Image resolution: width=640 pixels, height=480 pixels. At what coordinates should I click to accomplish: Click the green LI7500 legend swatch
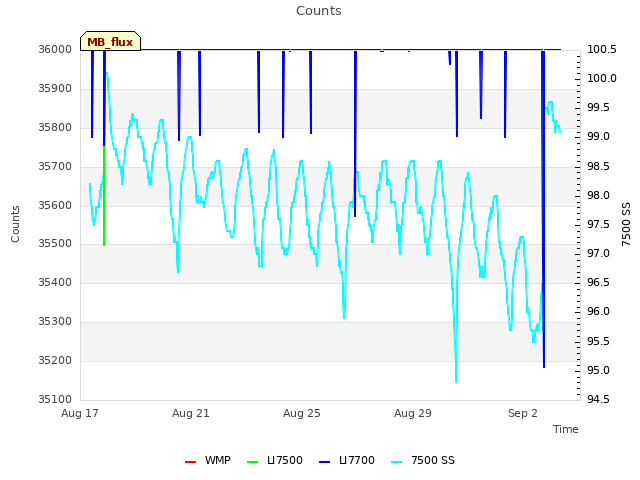253,462
